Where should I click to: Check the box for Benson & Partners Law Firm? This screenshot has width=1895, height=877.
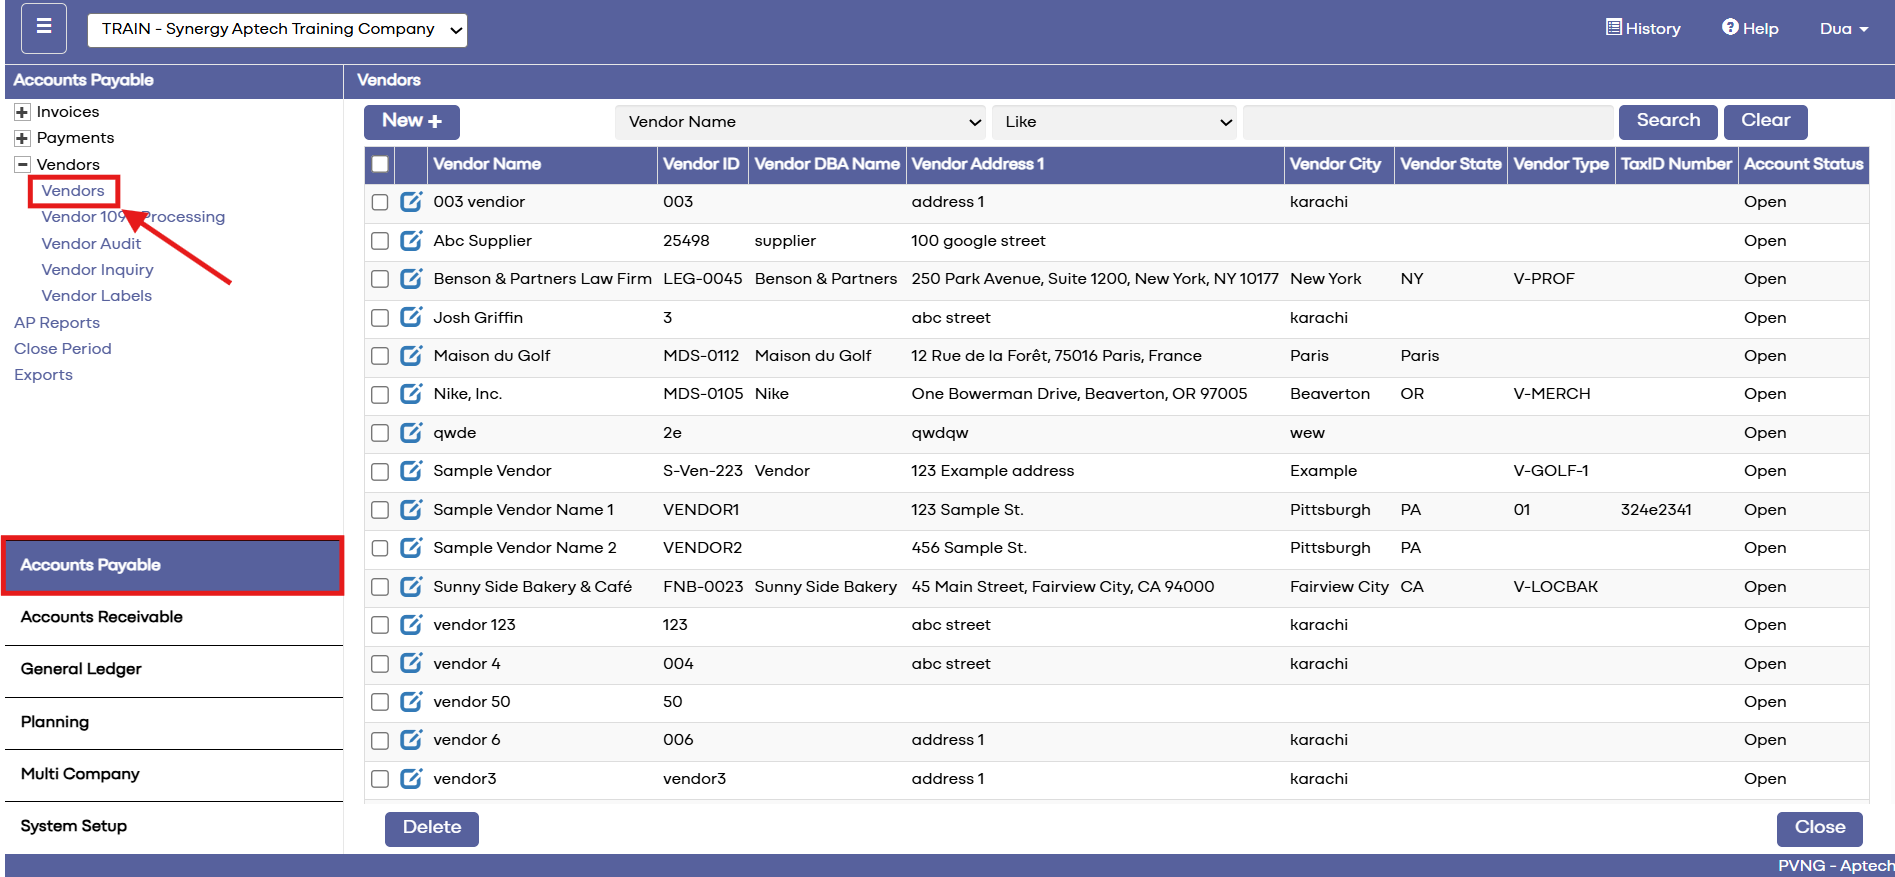pyautogui.click(x=380, y=279)
